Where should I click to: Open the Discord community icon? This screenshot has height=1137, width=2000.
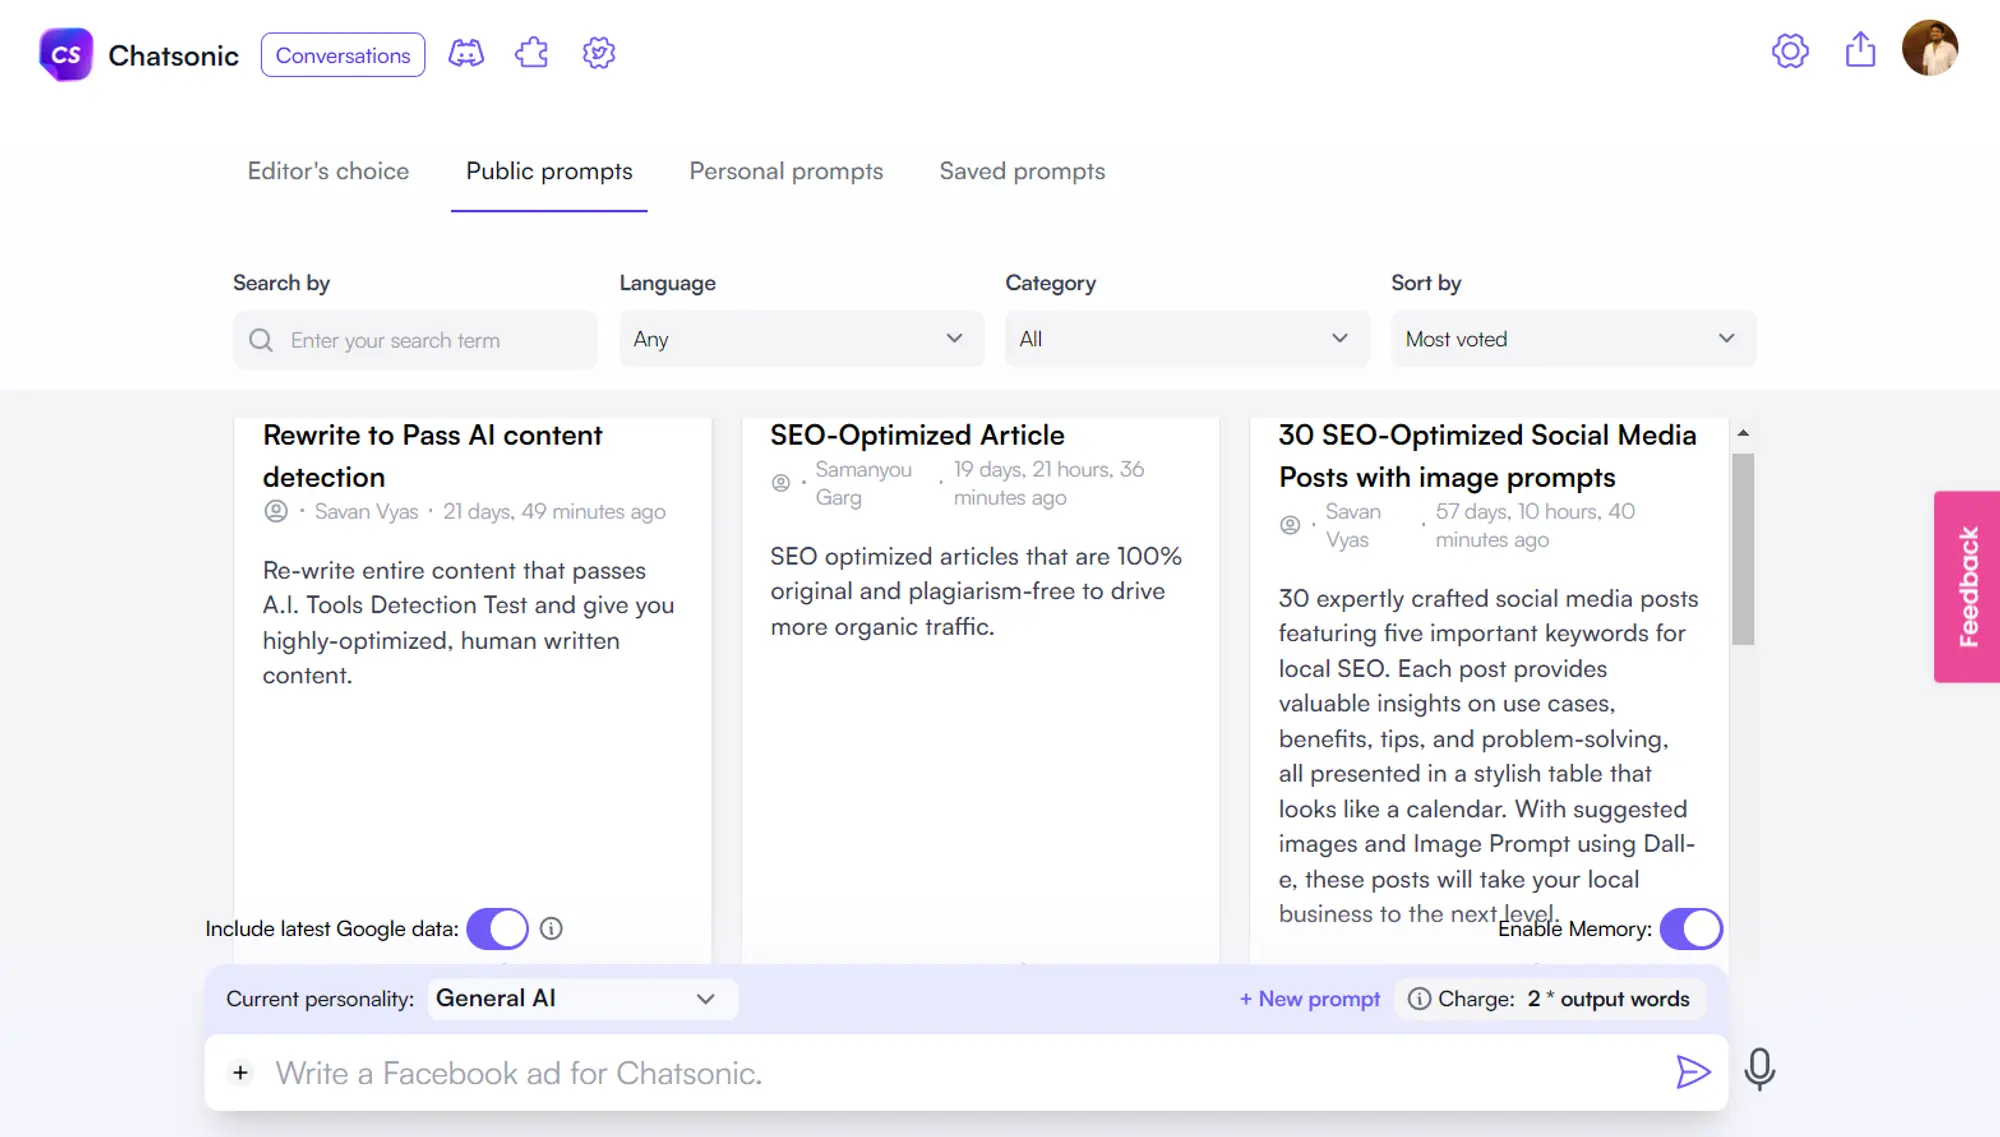point(466,54)
